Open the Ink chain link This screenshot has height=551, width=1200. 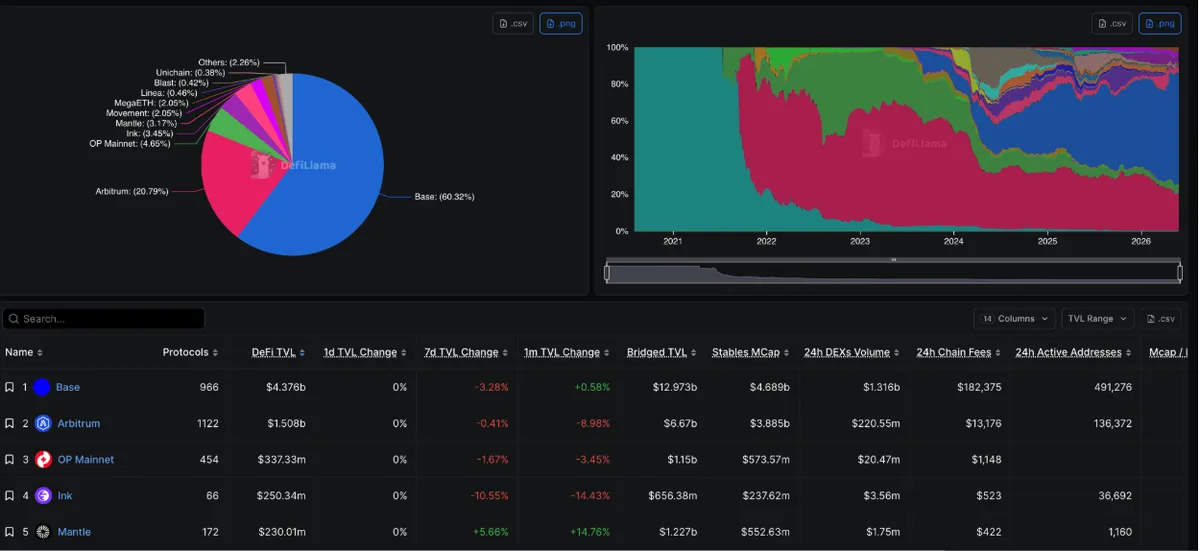[x=65, y=496]
